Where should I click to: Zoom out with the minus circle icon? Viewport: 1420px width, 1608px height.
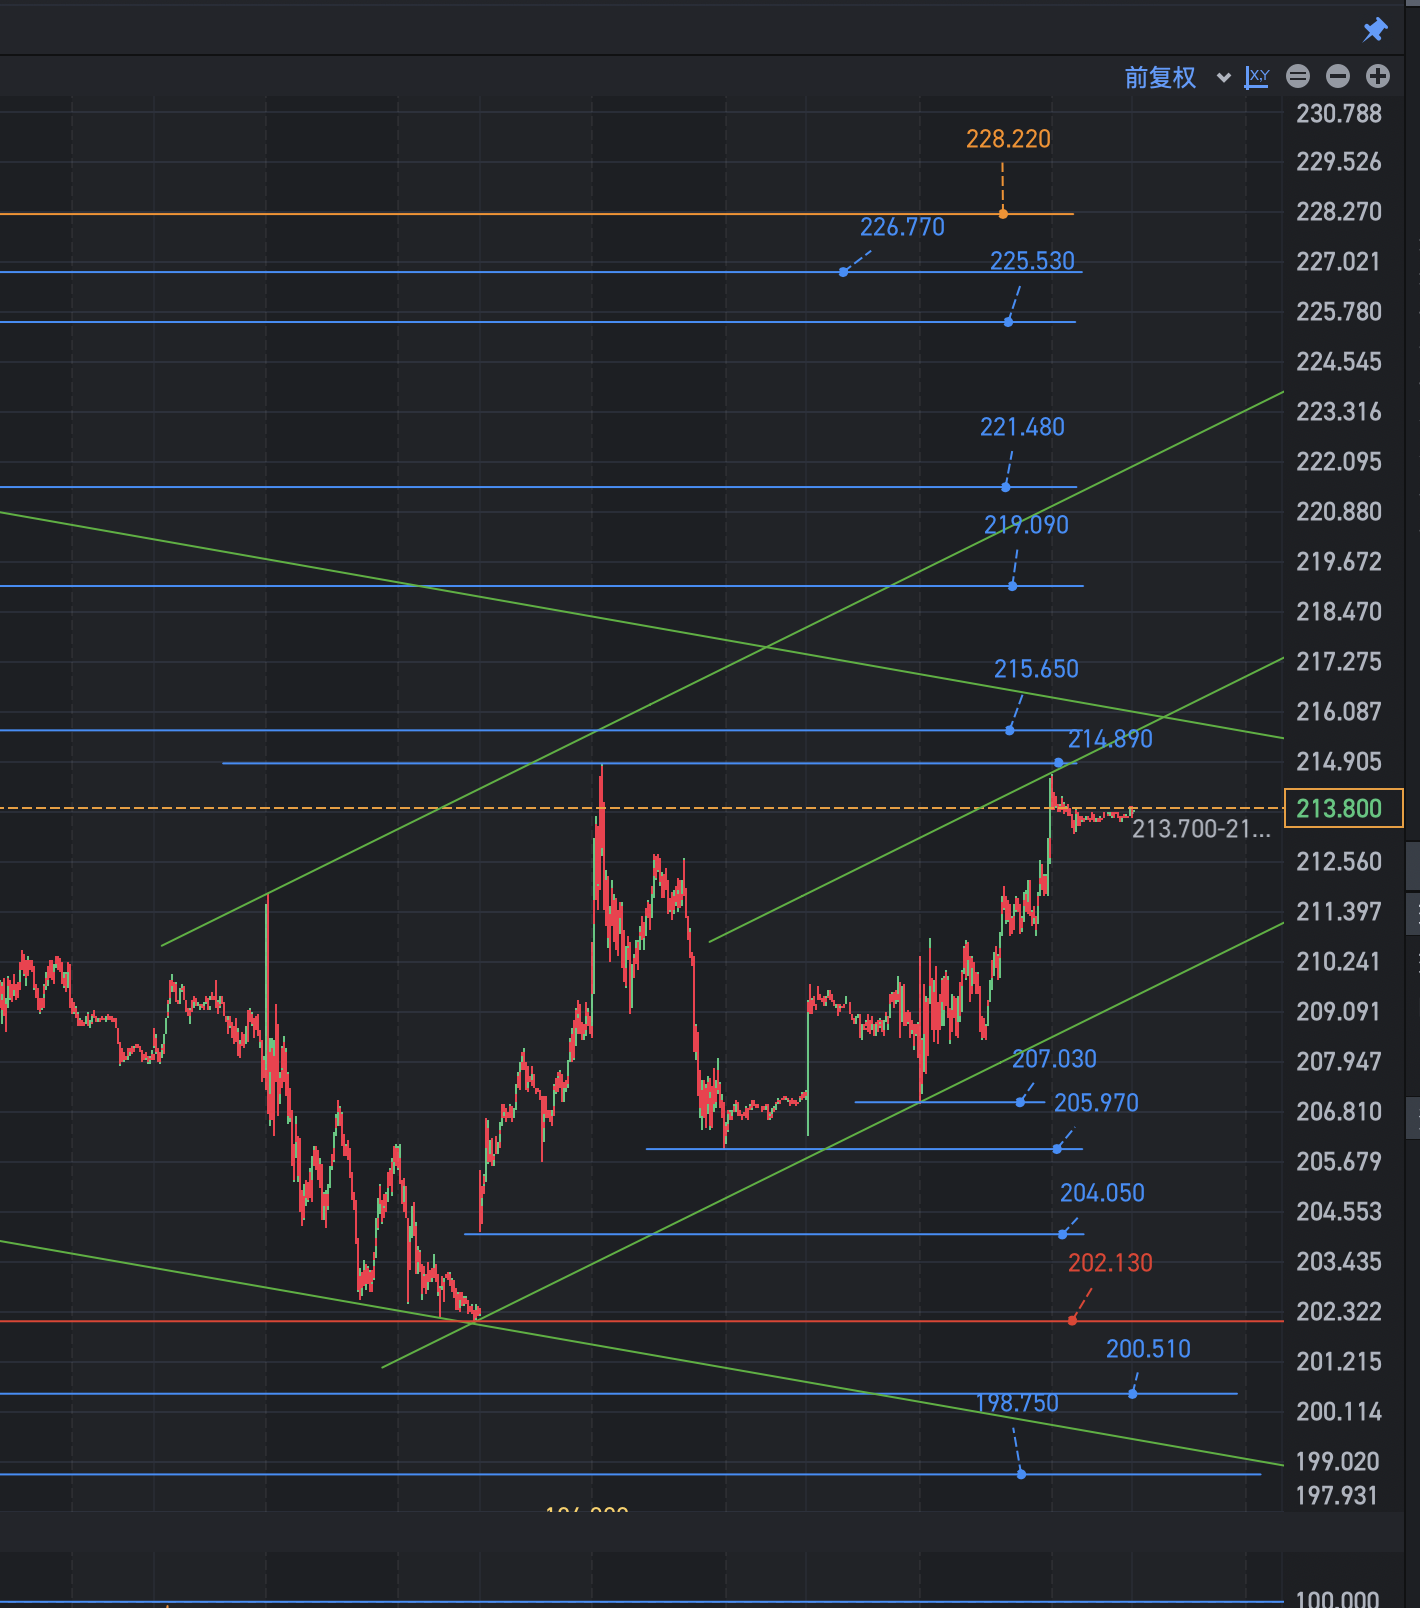(x=1338, y=76)
